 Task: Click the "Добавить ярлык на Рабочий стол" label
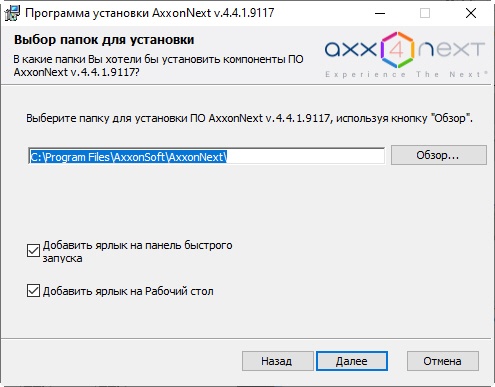click(x=128, y=291)
